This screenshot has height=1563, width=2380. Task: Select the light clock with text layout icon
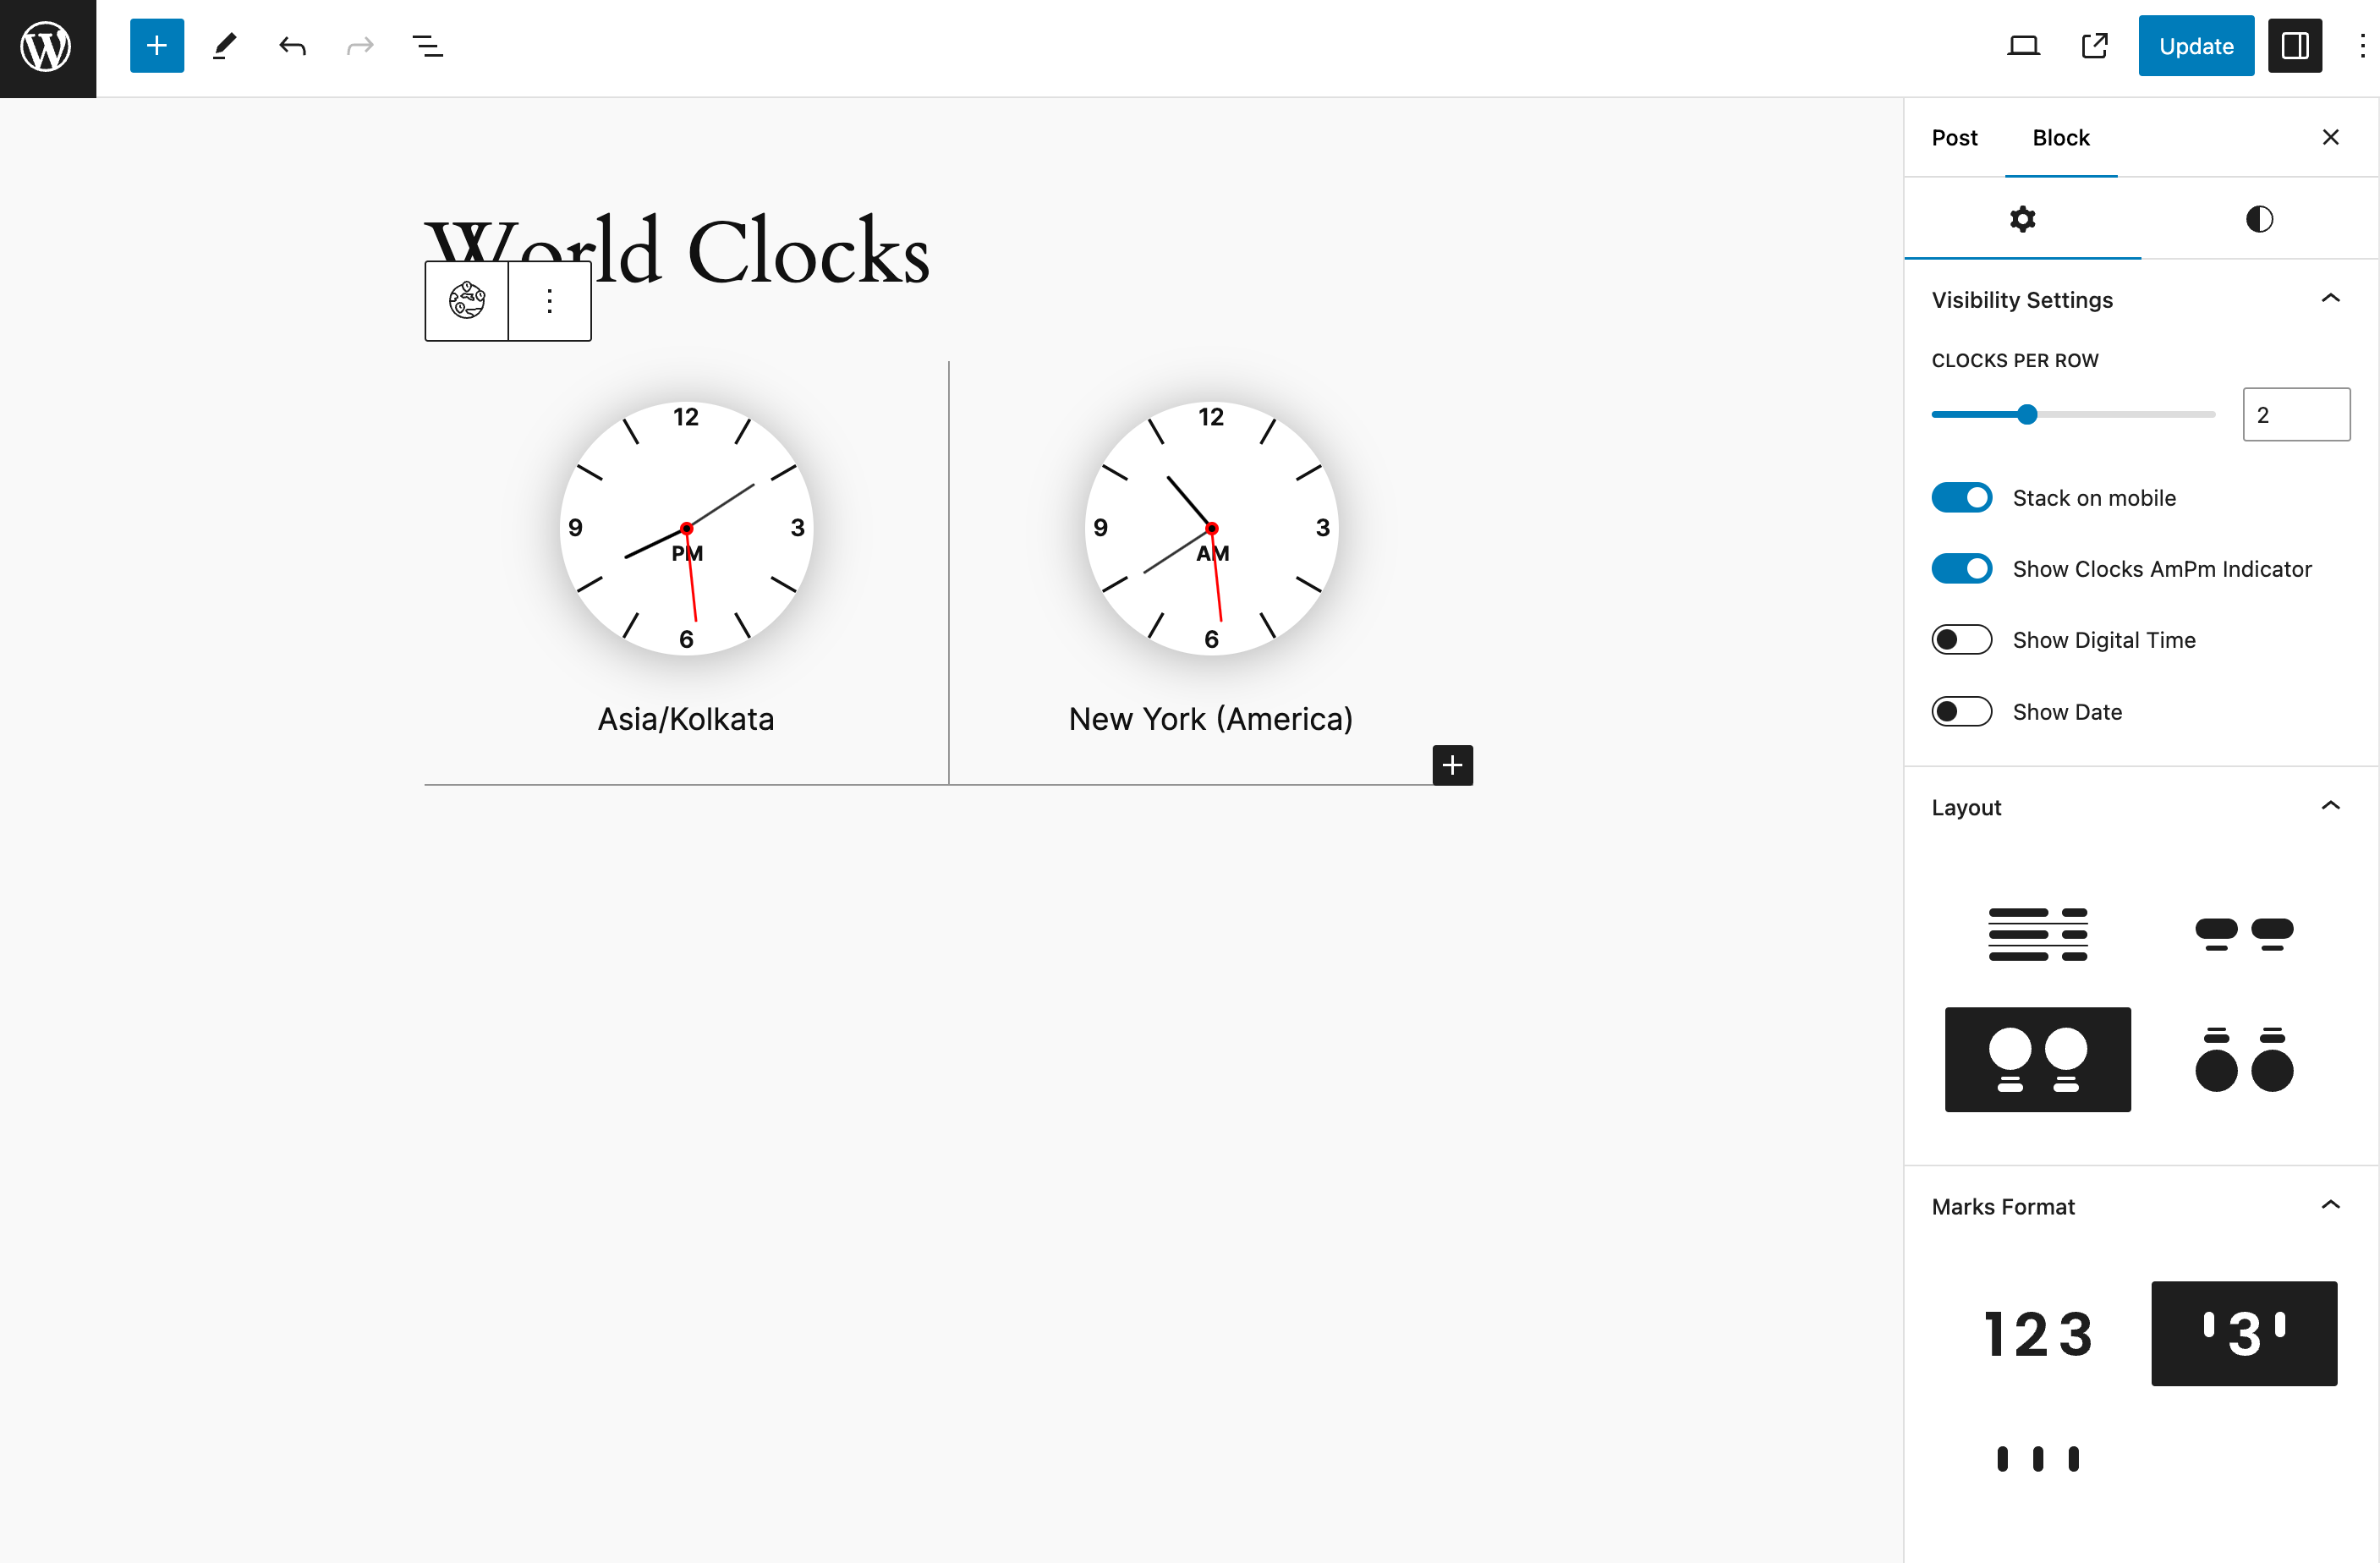[2242, 1059]
